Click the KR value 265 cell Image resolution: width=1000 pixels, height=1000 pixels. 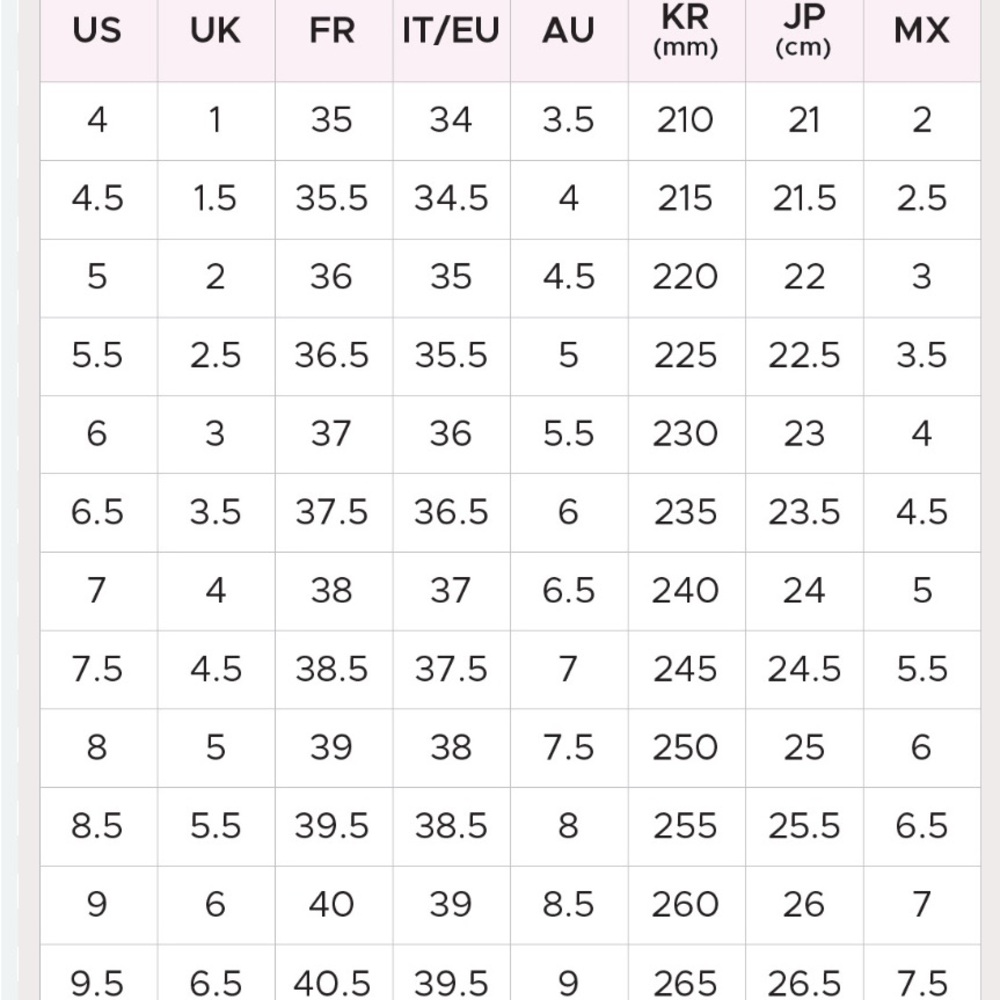click(686, 973)
